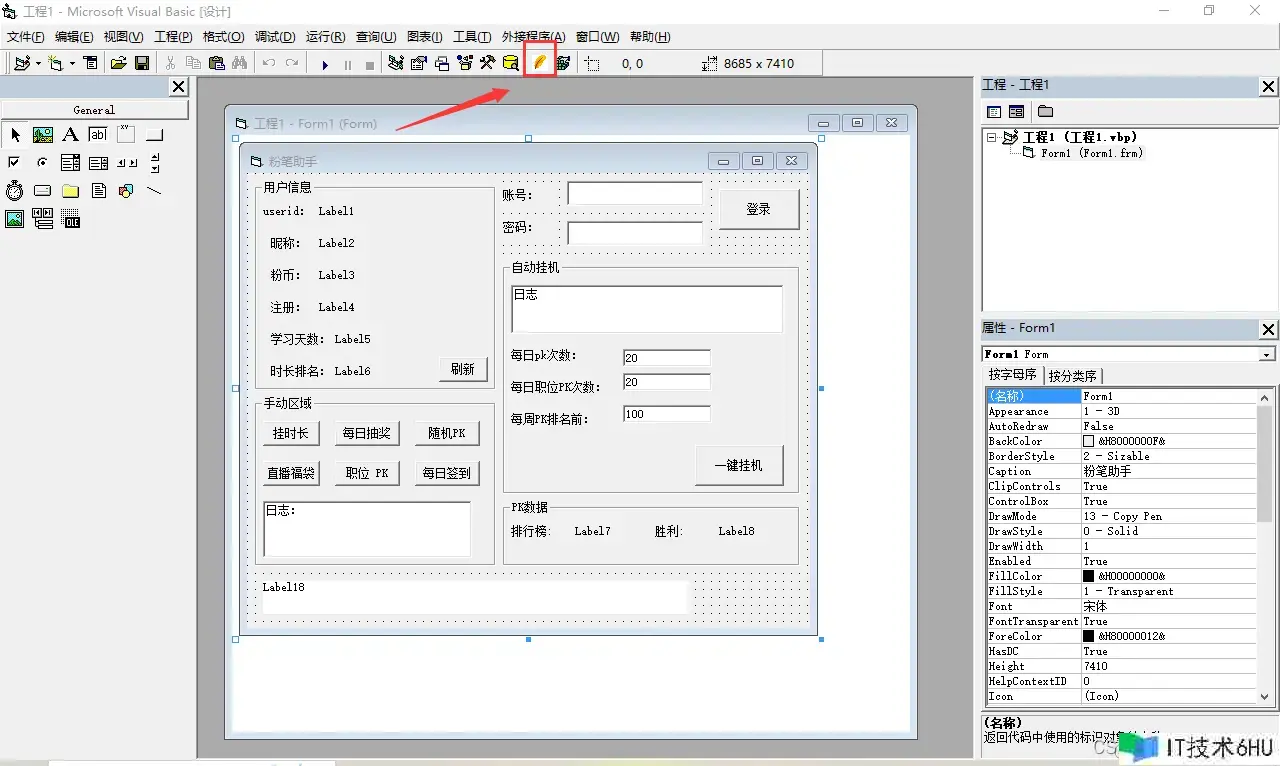This screenshot has height=766, width=1280.
Task: Select the OptionButton control in toolbox
Action: point(43,162)
